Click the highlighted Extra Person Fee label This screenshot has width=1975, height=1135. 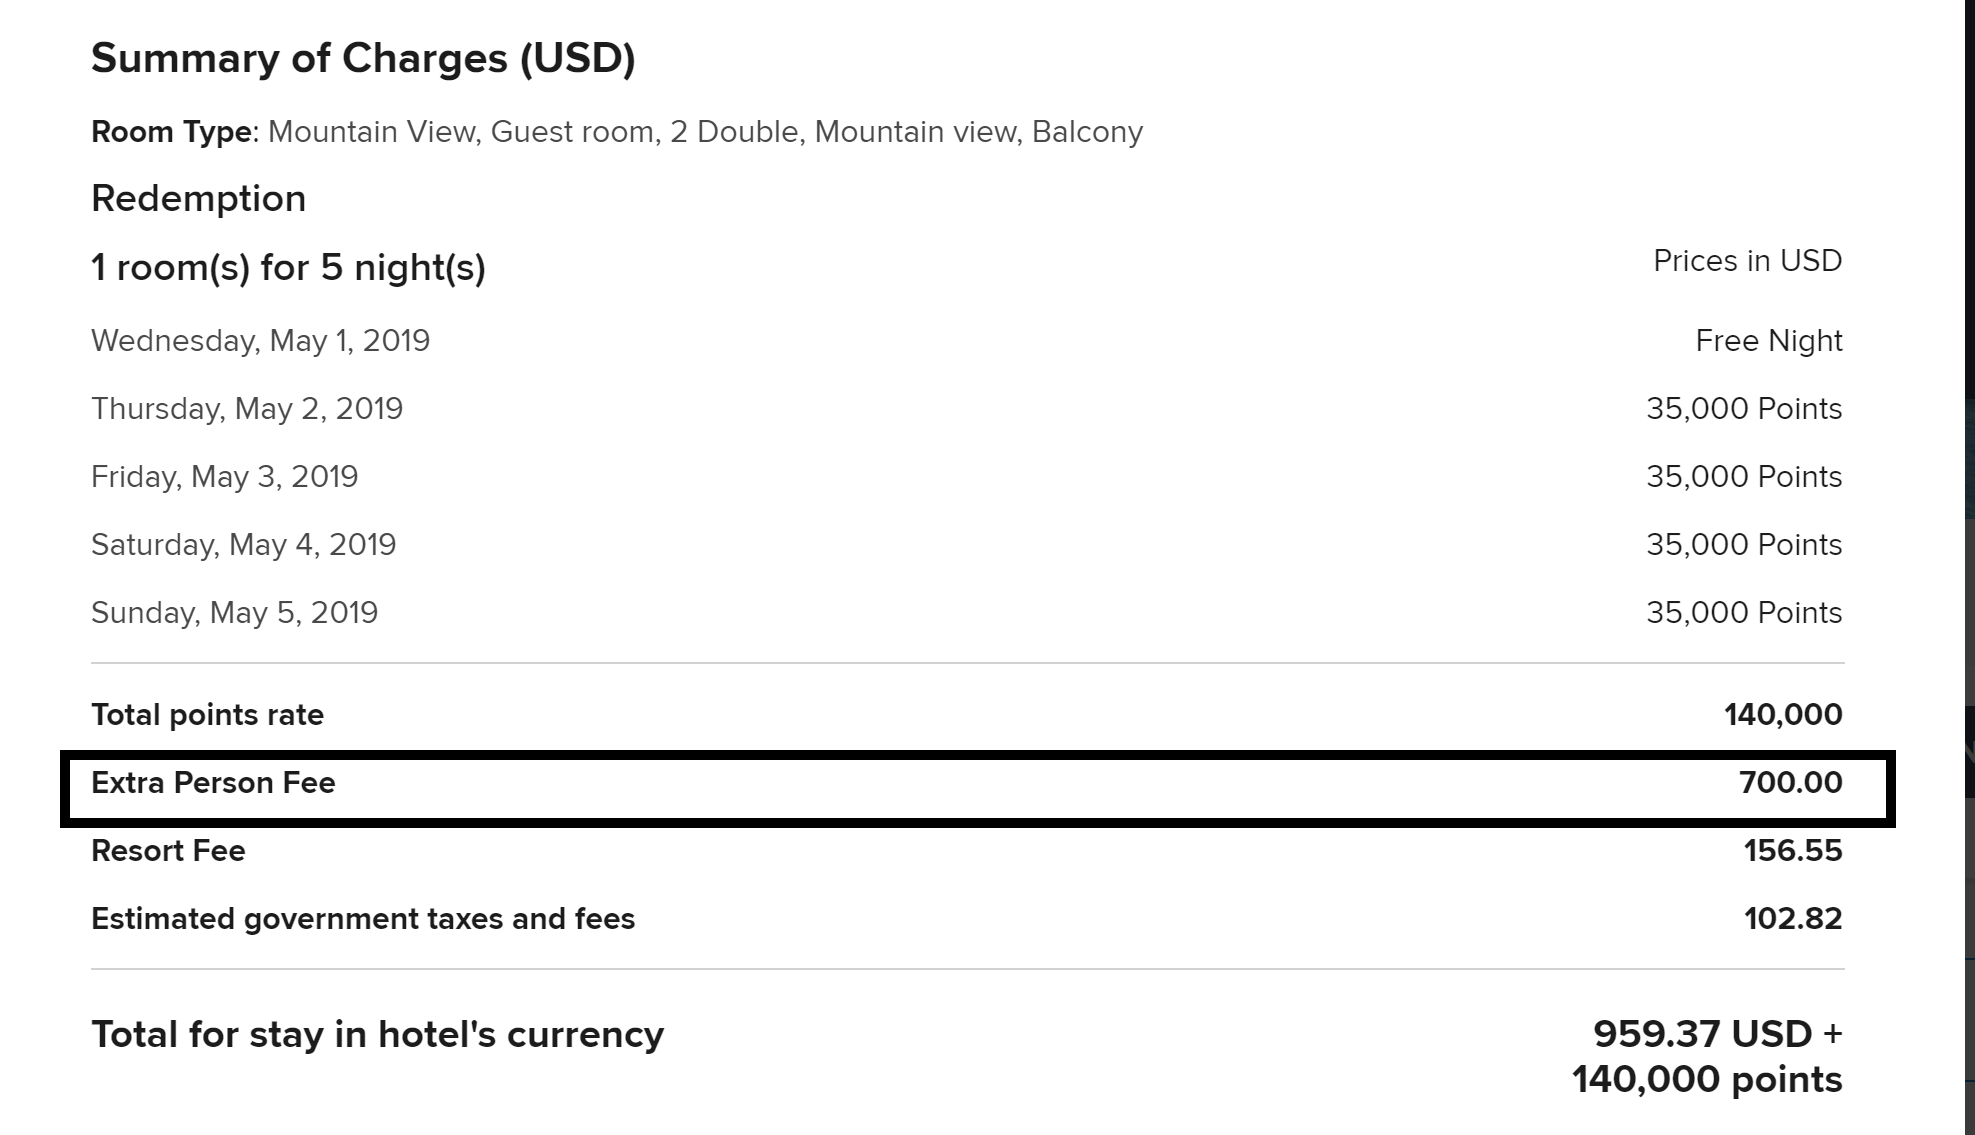click(213, 783)
